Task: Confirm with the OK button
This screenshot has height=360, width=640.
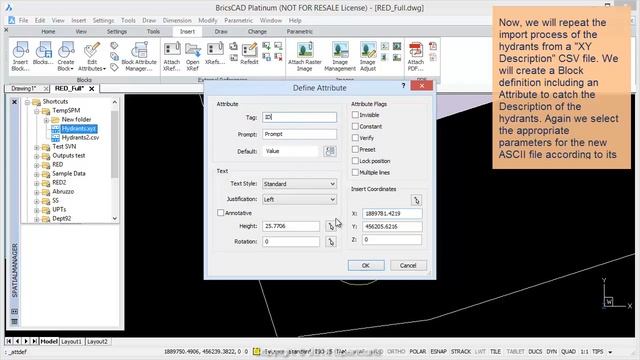Action: 366,265
